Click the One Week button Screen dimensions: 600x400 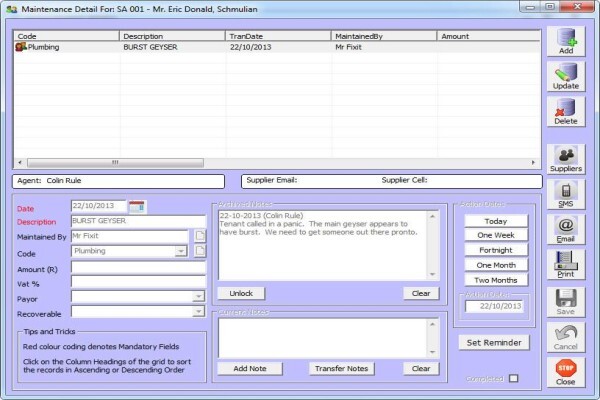(496, 235)
